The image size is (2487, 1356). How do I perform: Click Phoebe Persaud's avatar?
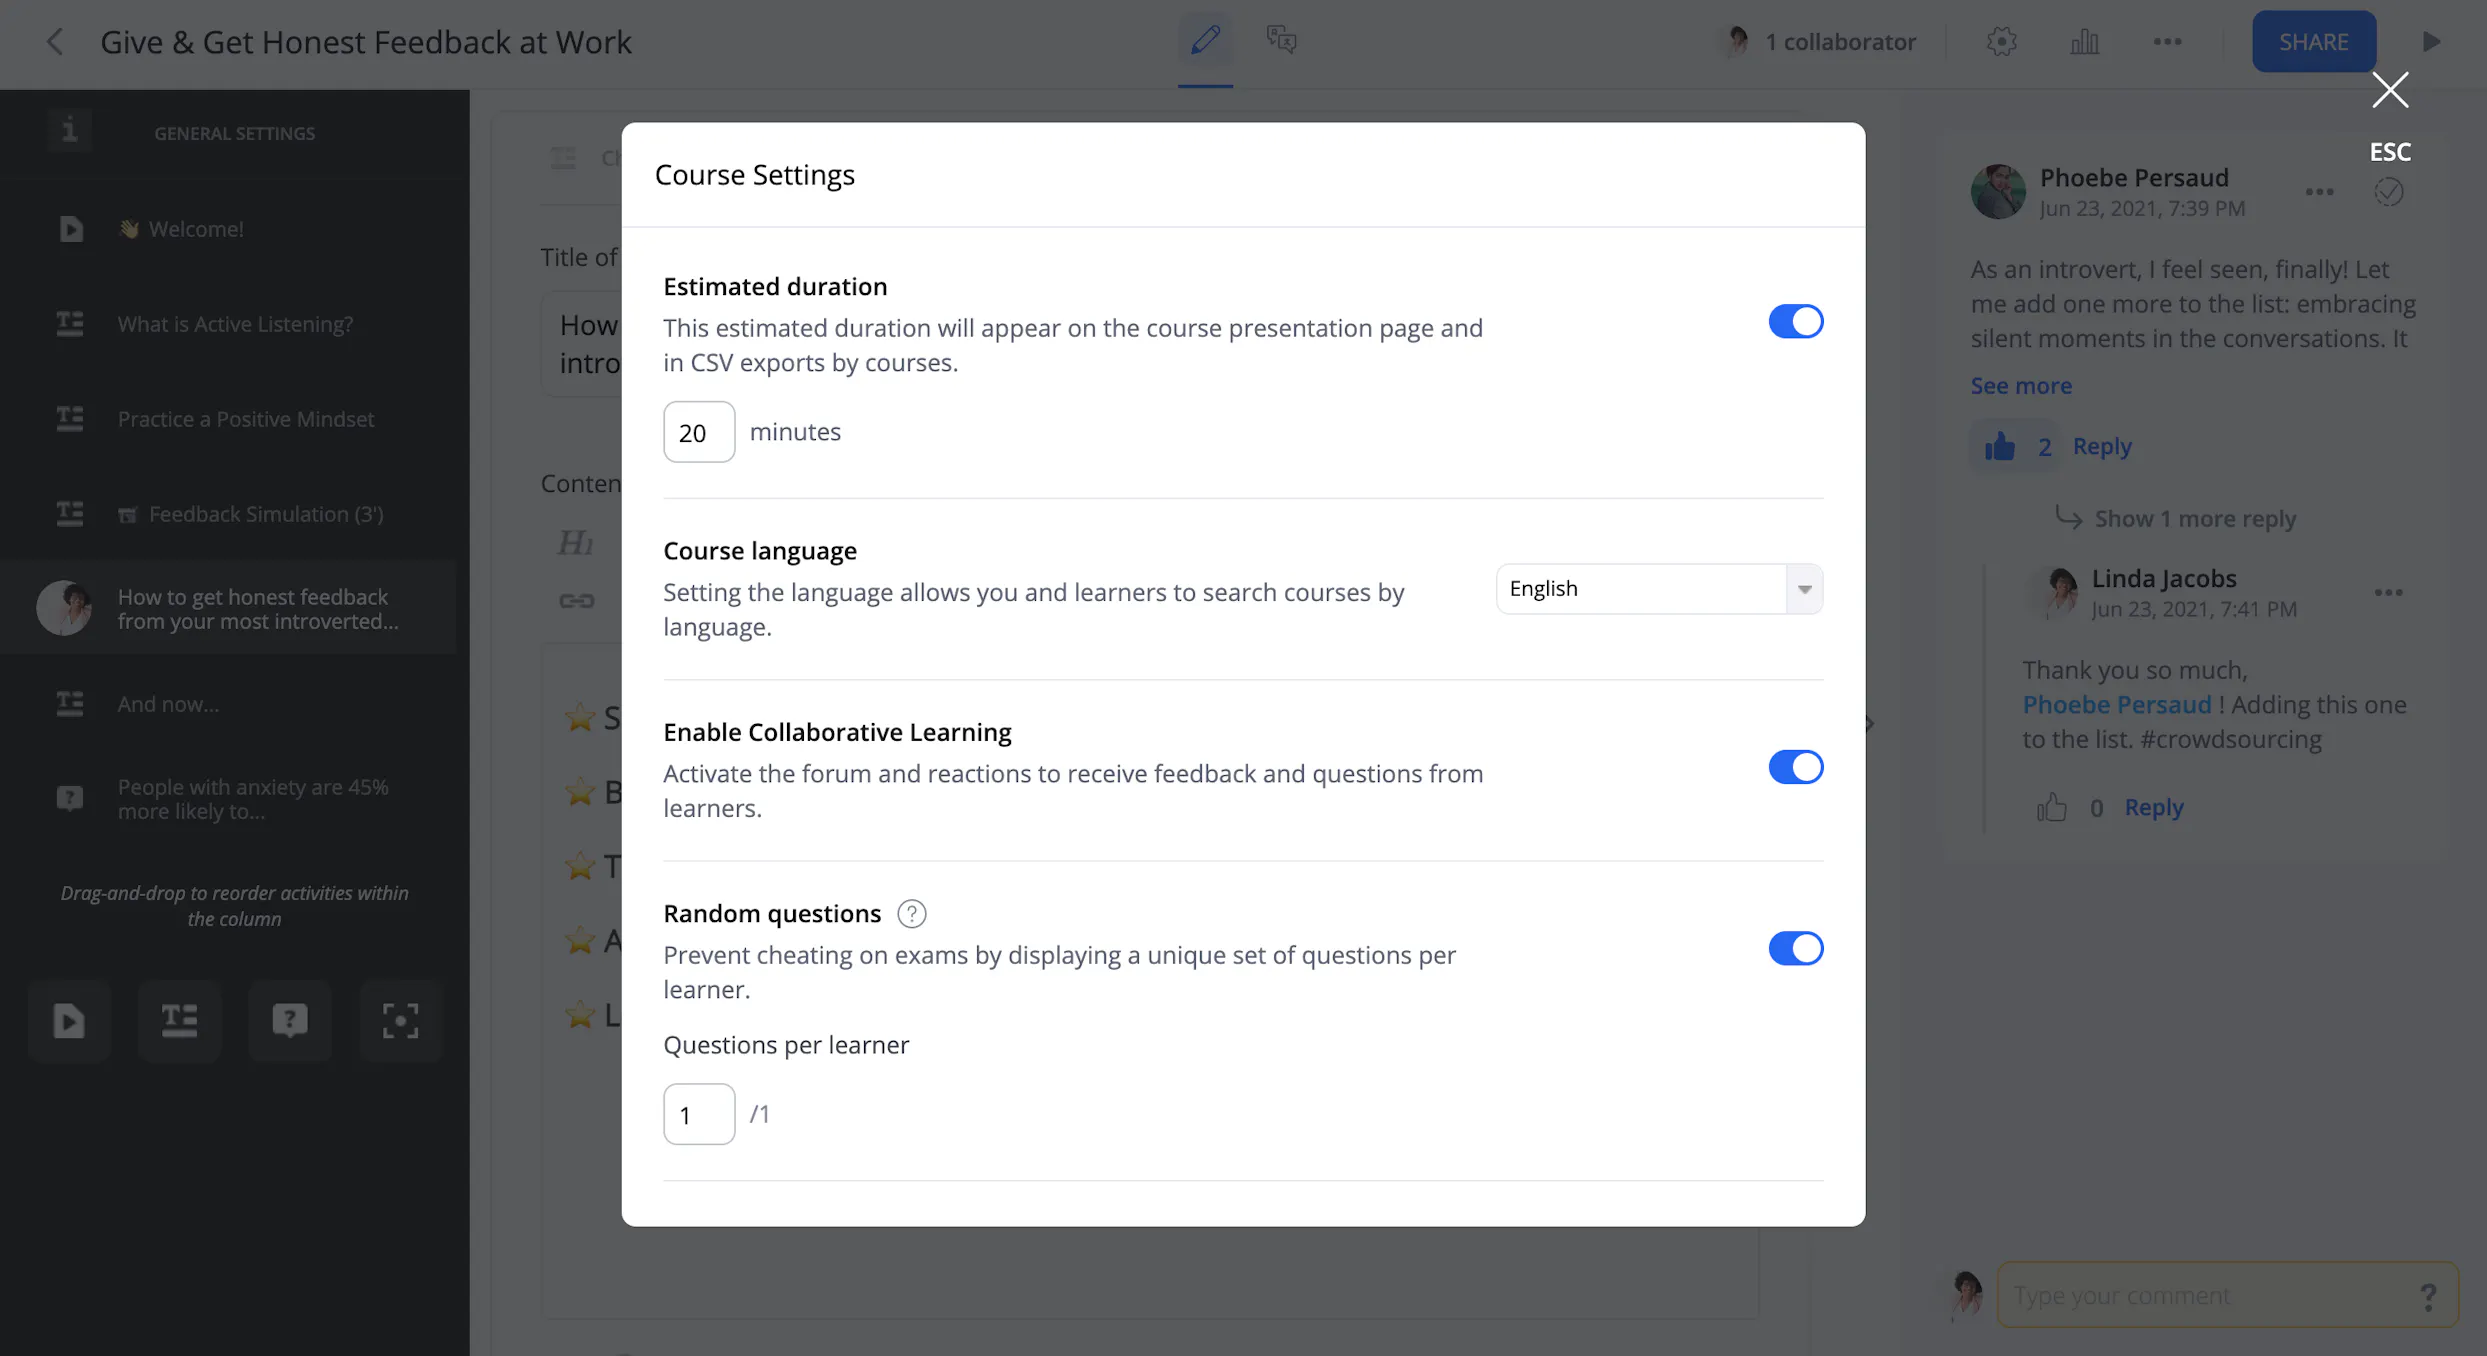click(x=1997, y=191)
